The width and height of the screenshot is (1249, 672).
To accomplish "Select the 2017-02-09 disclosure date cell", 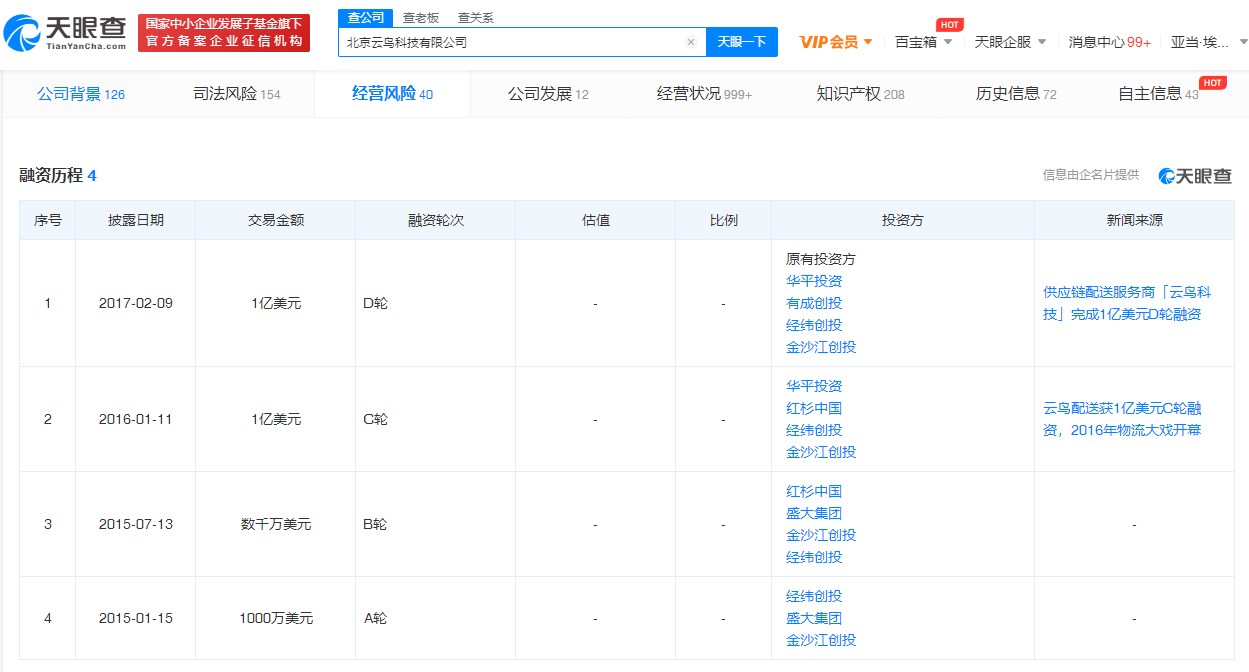I will pyautogui.click(x=136, y=303).
